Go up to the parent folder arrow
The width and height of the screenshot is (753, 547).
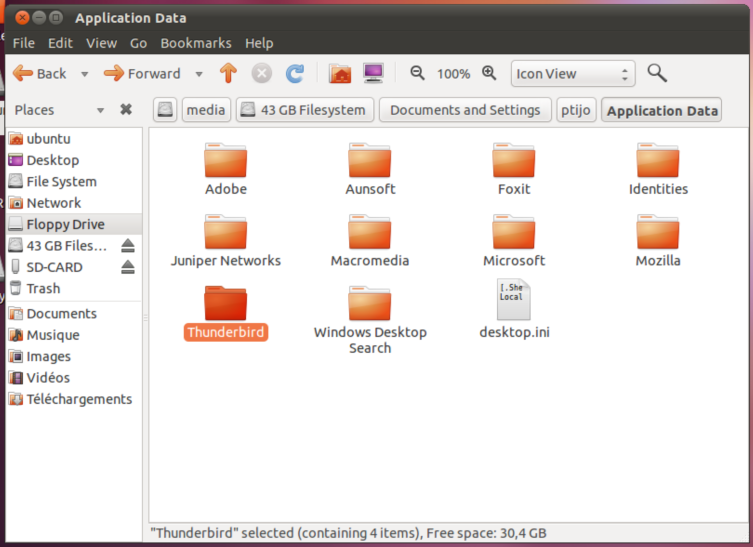(228, 73)
